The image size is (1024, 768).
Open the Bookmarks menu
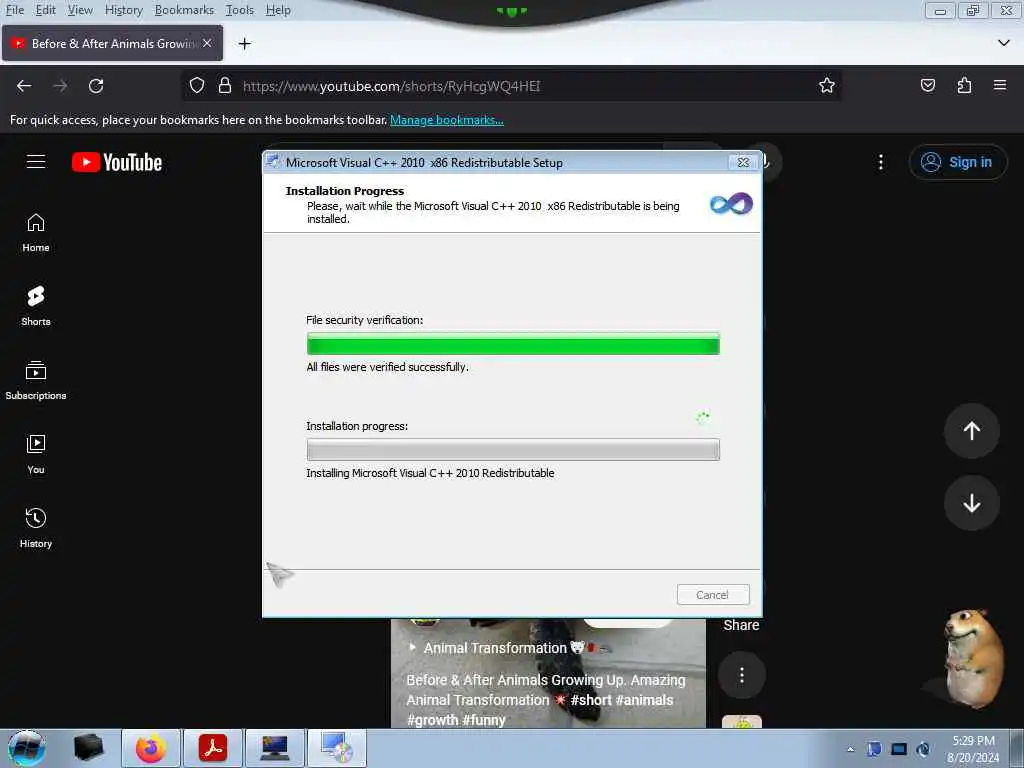click(x=184, y=10)
